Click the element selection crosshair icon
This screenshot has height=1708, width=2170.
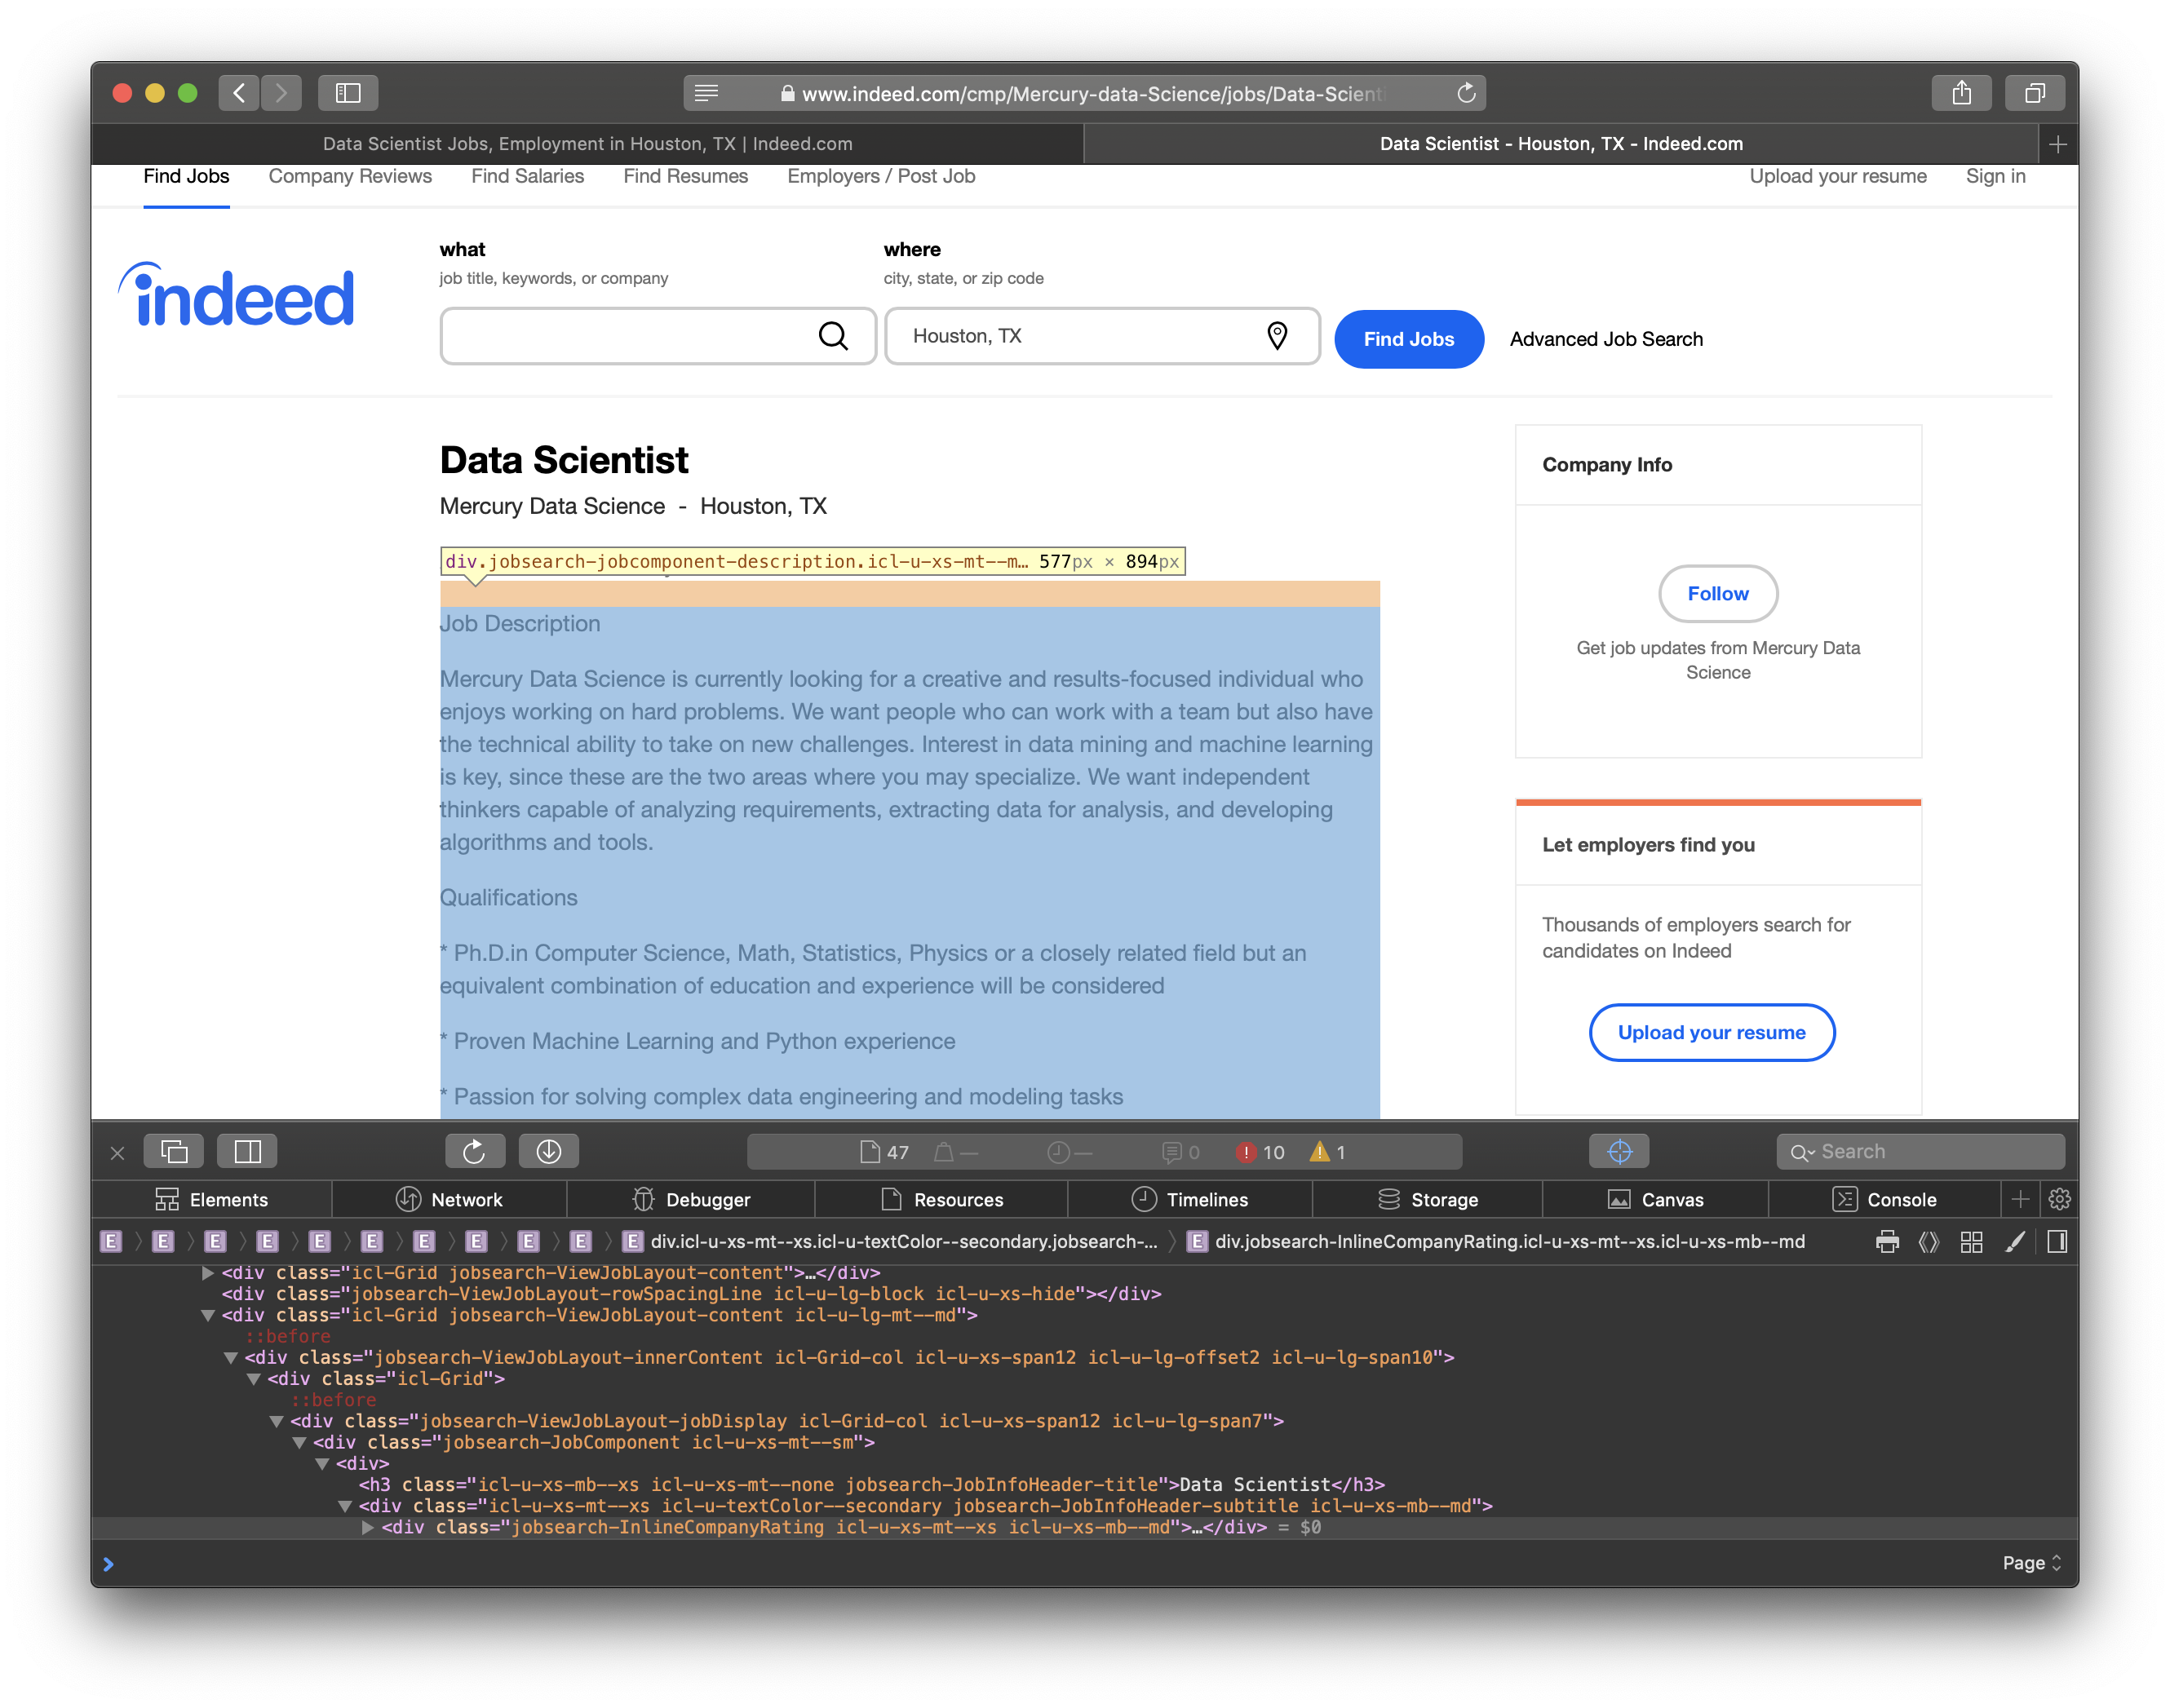1619,1151
